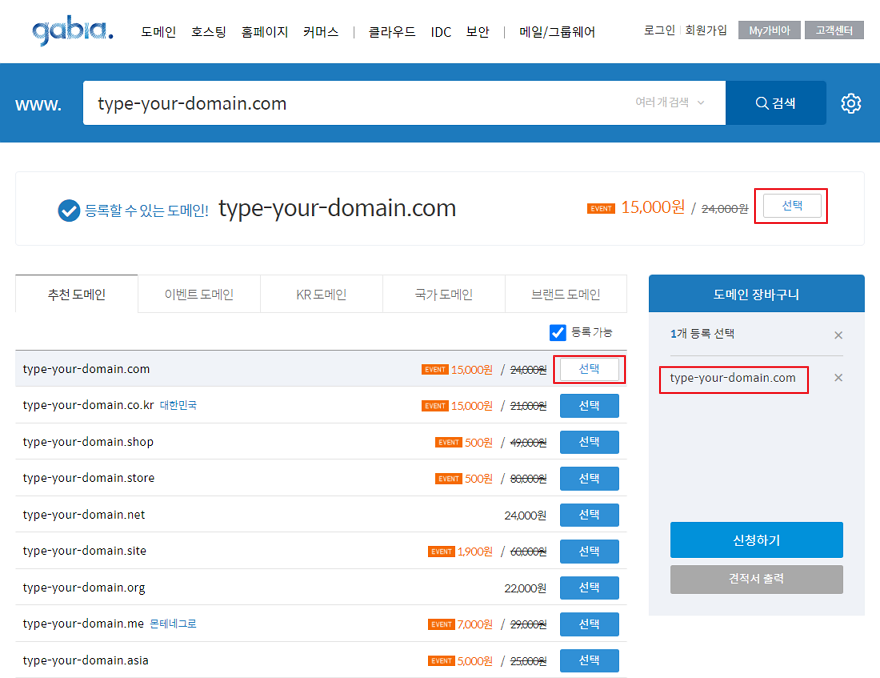Click the type-your-domain.shop row name

click(x=88, y=442)
